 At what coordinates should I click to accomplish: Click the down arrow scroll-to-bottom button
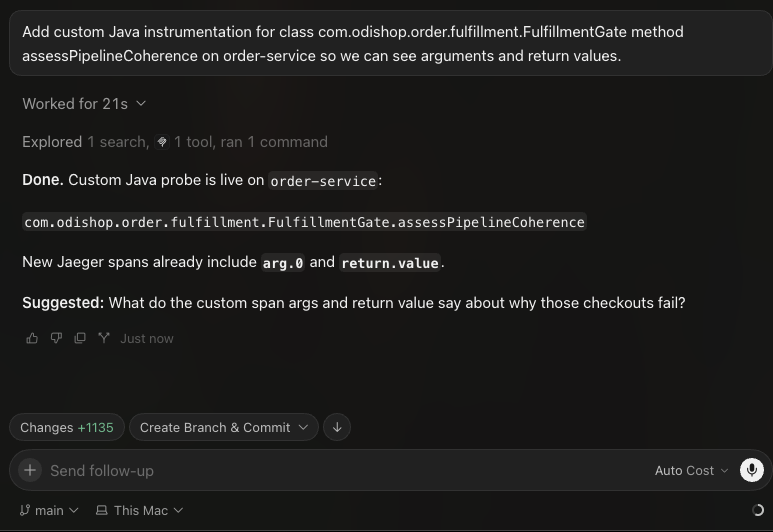pyautogui.click(x=337, y=427)
